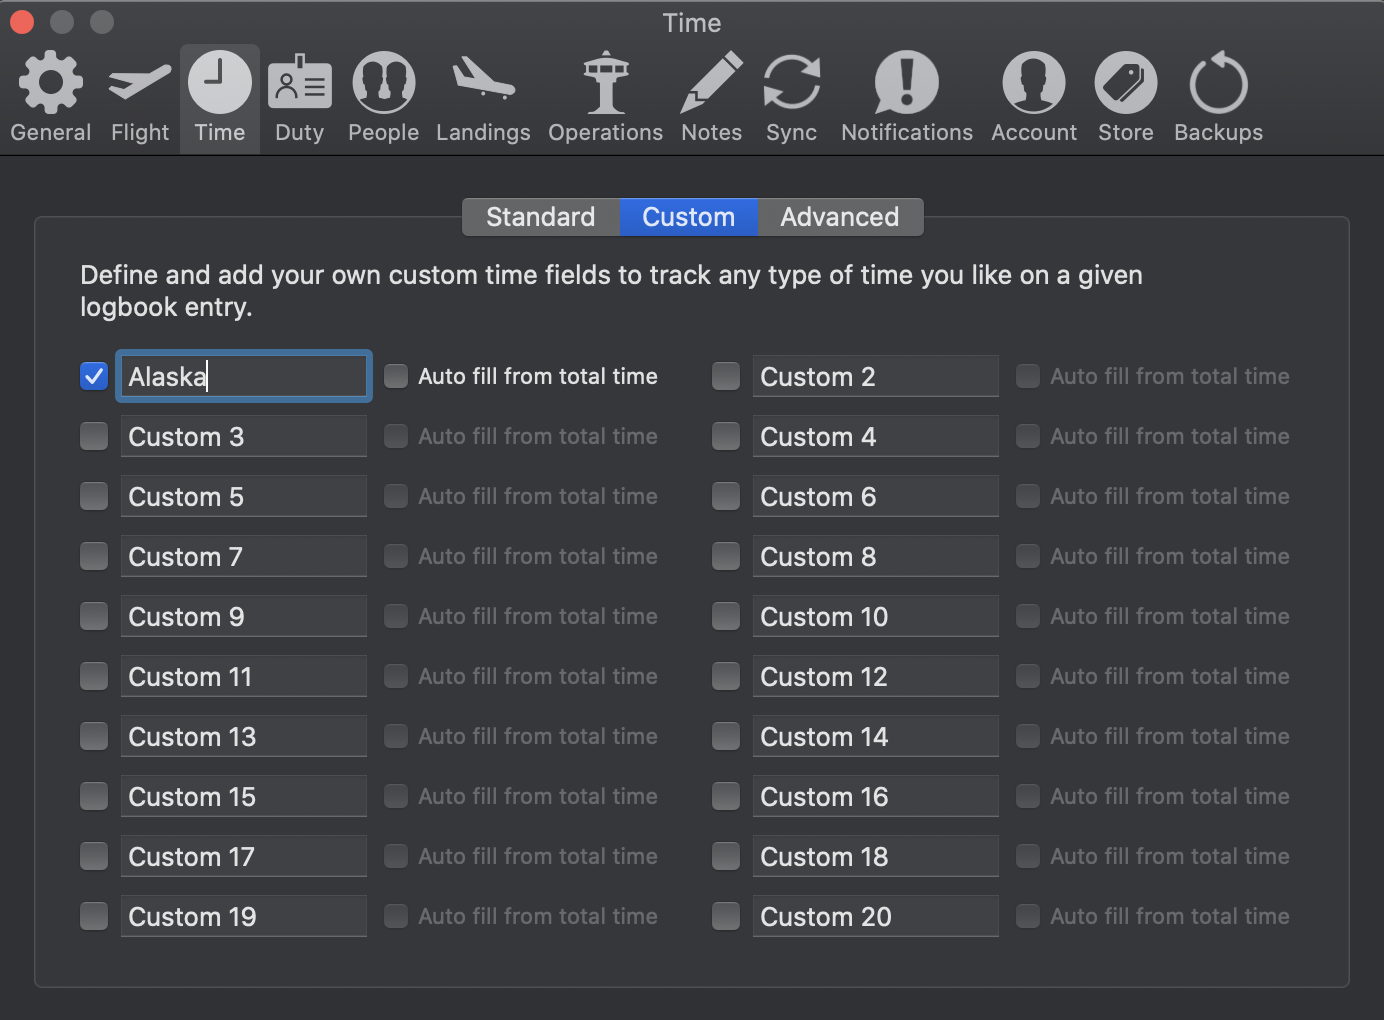Image resolution: width=1384 pixels, height=1020 pixels.
Task: Click the Custom 16 name field
Action: [876, 796]
